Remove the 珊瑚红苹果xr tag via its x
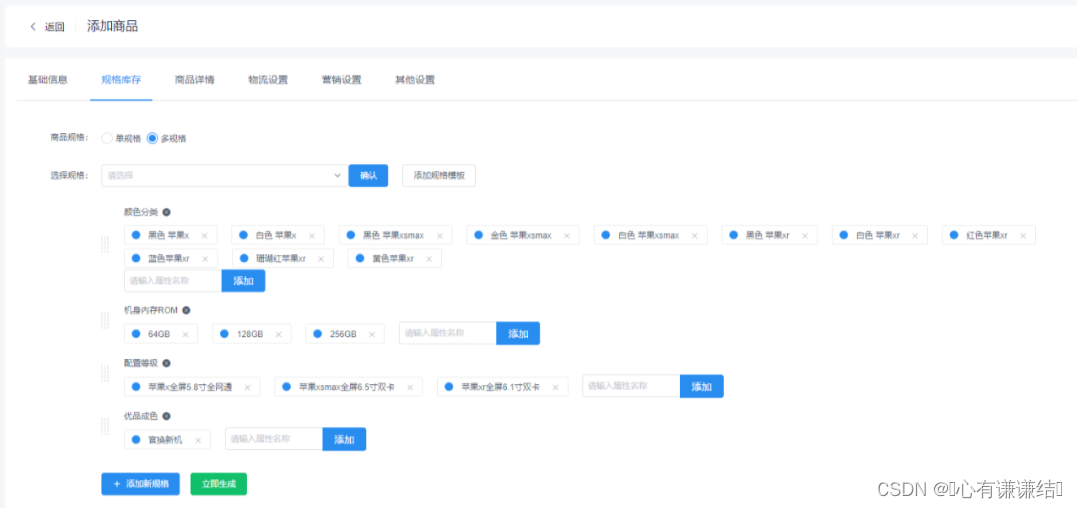The width and height of the screenshot is (1077, 508). [321, 259]
